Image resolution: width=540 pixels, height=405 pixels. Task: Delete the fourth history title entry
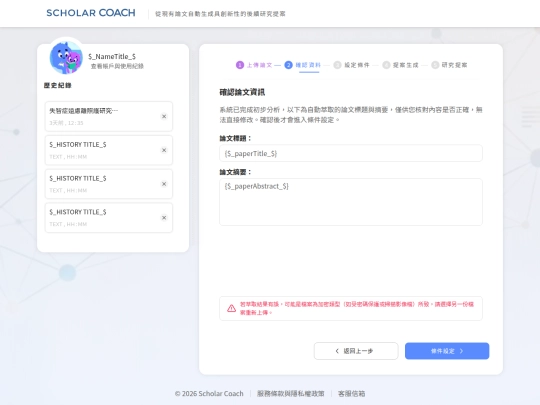coord(164,218)
